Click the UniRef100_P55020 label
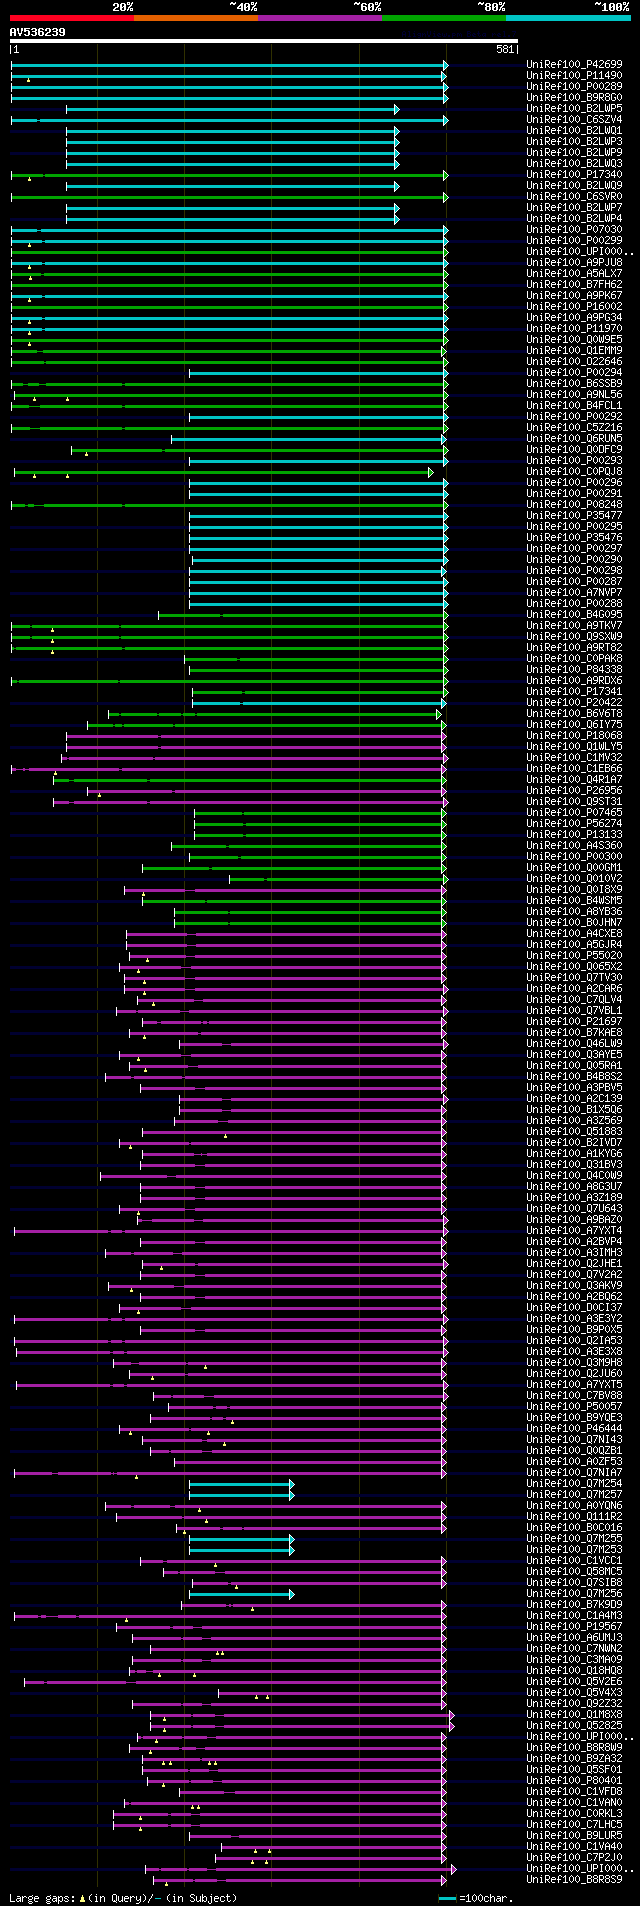 (x=574, y=956)
